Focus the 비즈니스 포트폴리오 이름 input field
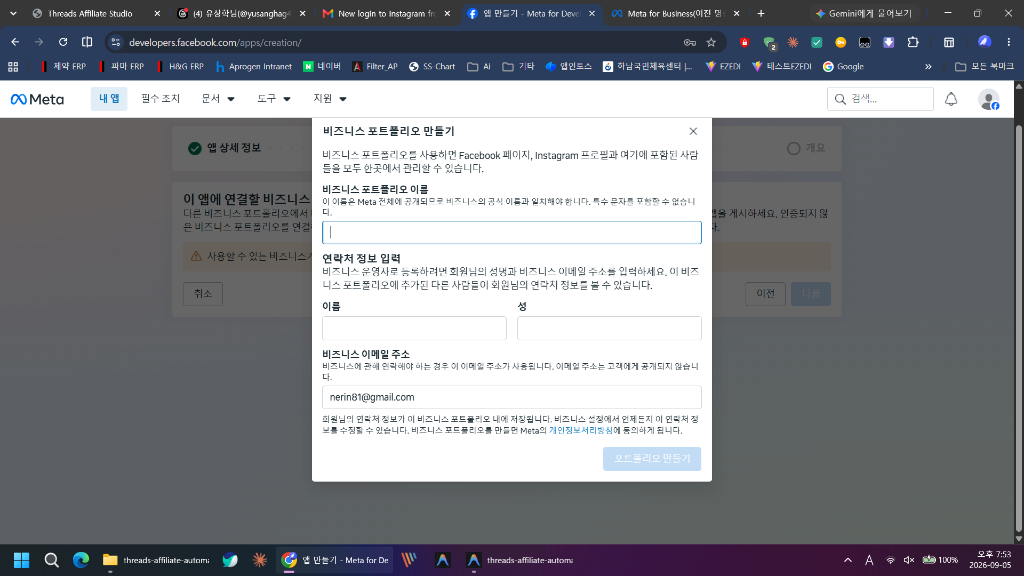1024x576 pixels. click(511, 232)
